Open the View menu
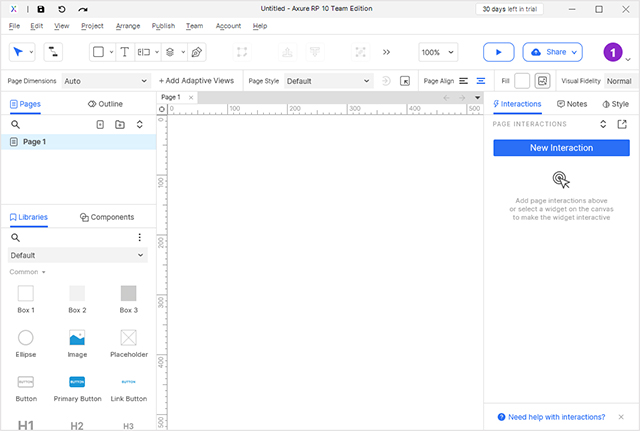 click(x=62, y=26)
